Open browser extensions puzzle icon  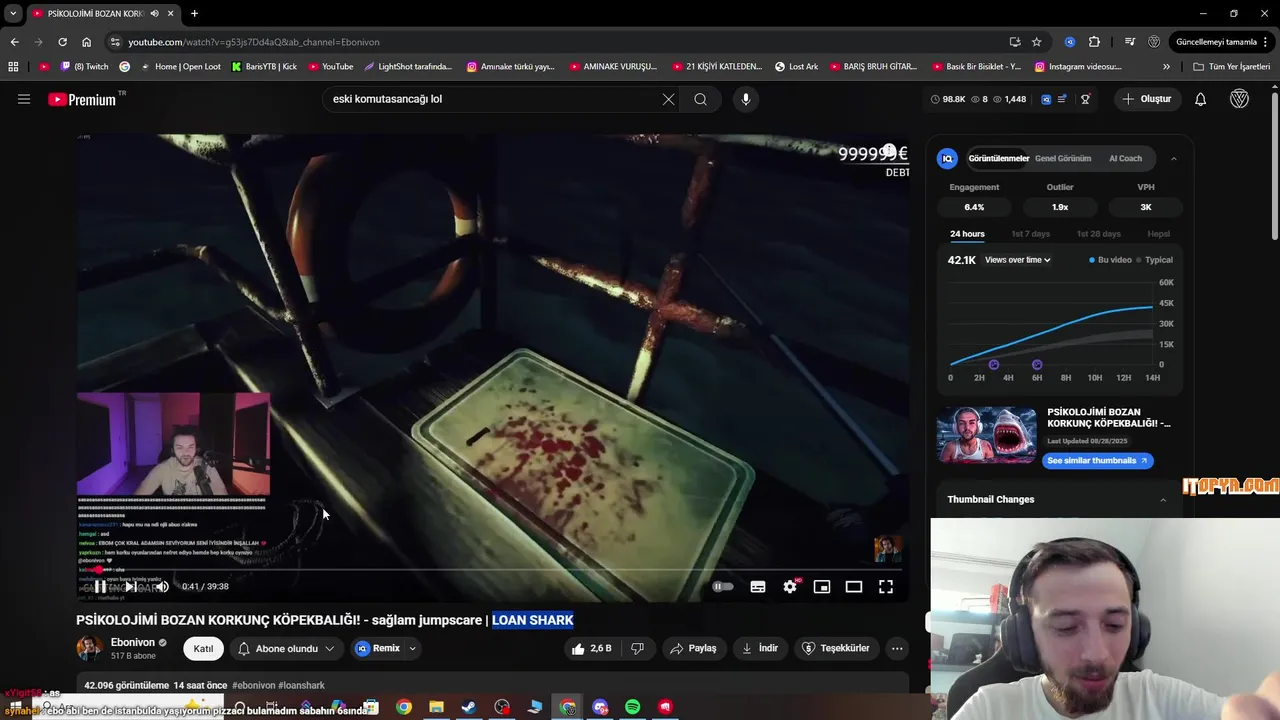click(x=1094, y=42)
